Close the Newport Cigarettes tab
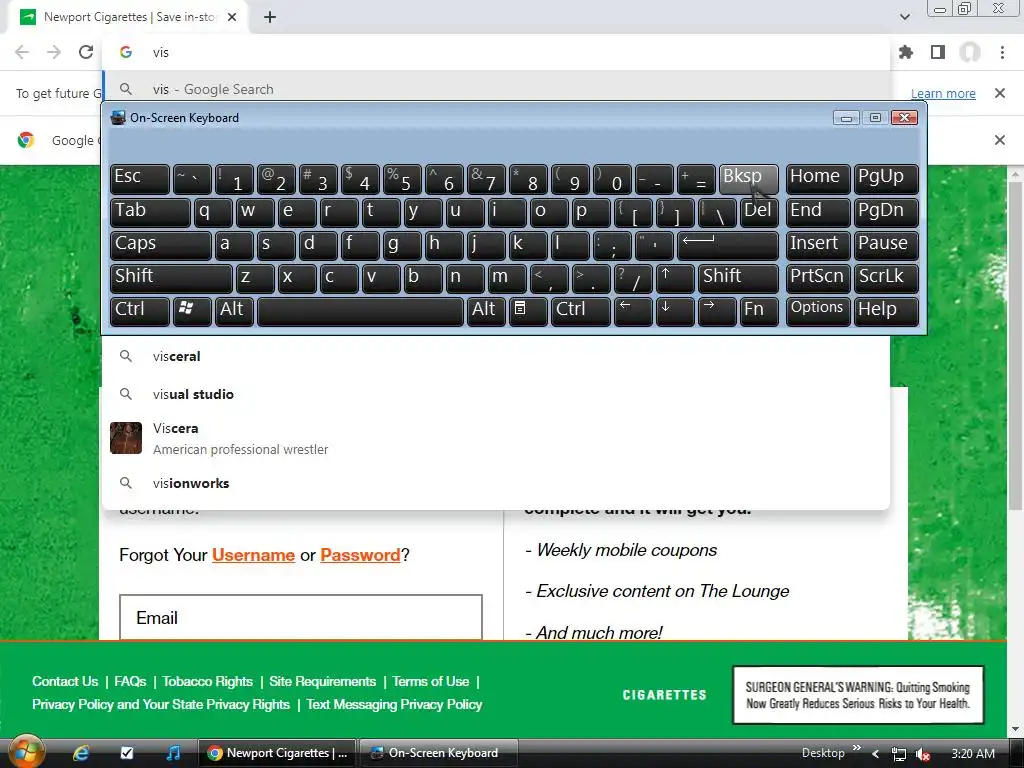This screenshot has height=768, width=1024. pos(232,17)
